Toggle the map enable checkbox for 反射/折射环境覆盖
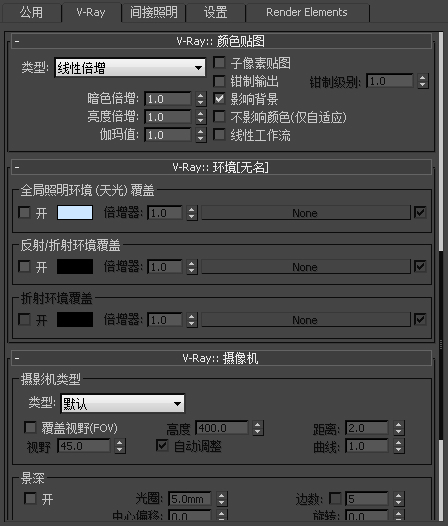The image size is (448, 526). (420, 267)
